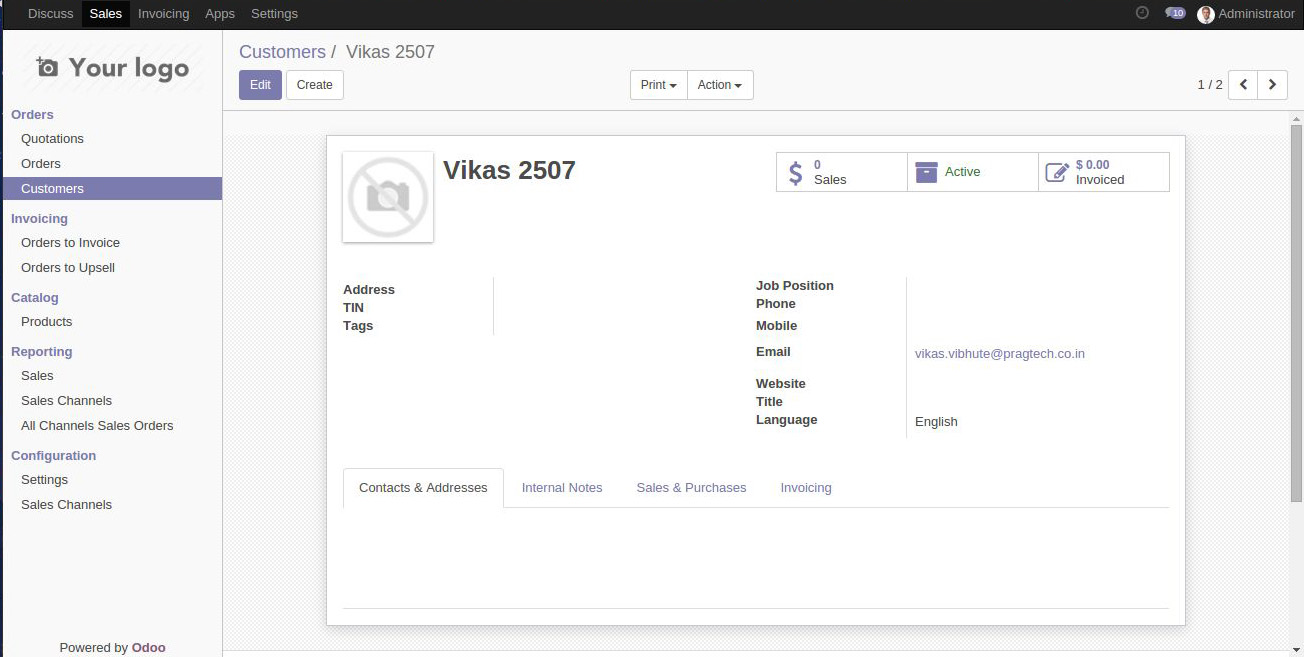Open the Sales top menu

[x=105, y=14]
